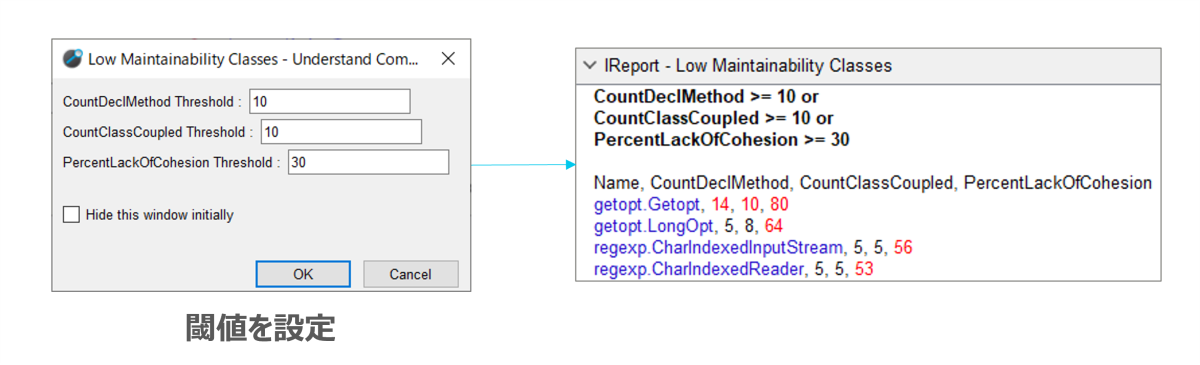Click the CountDeclMethod Threshold input field
Viewport: 1200px width, 365px height.
pos(329,101)
